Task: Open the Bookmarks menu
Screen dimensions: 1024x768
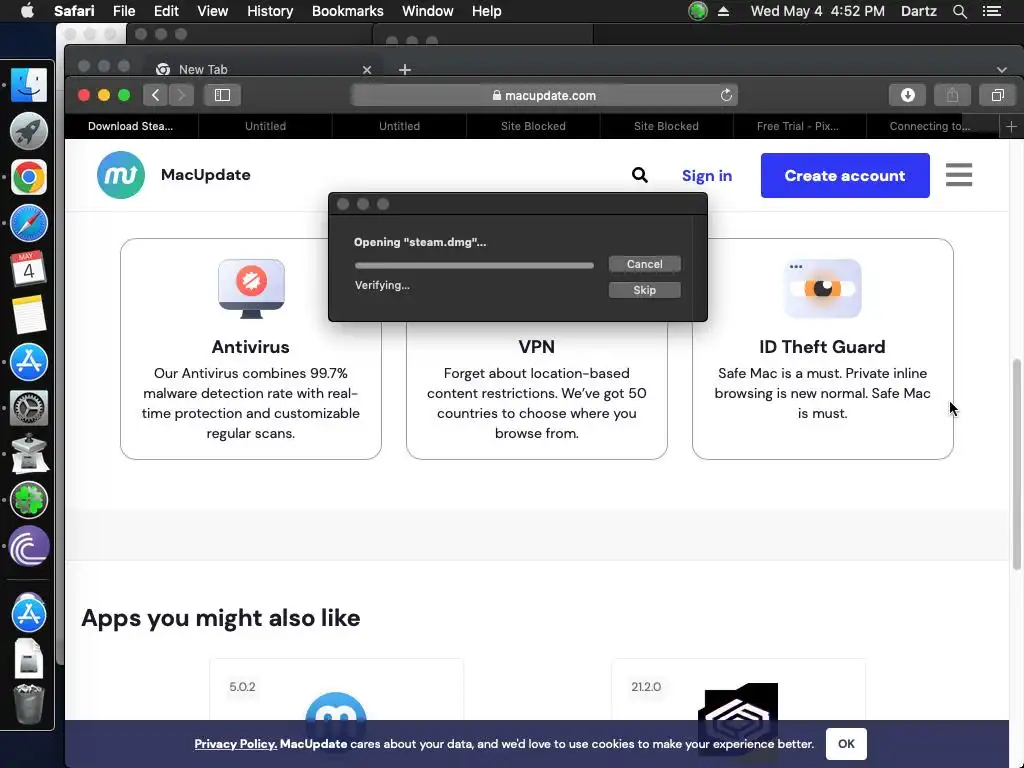Action: [x=347, y=11]
